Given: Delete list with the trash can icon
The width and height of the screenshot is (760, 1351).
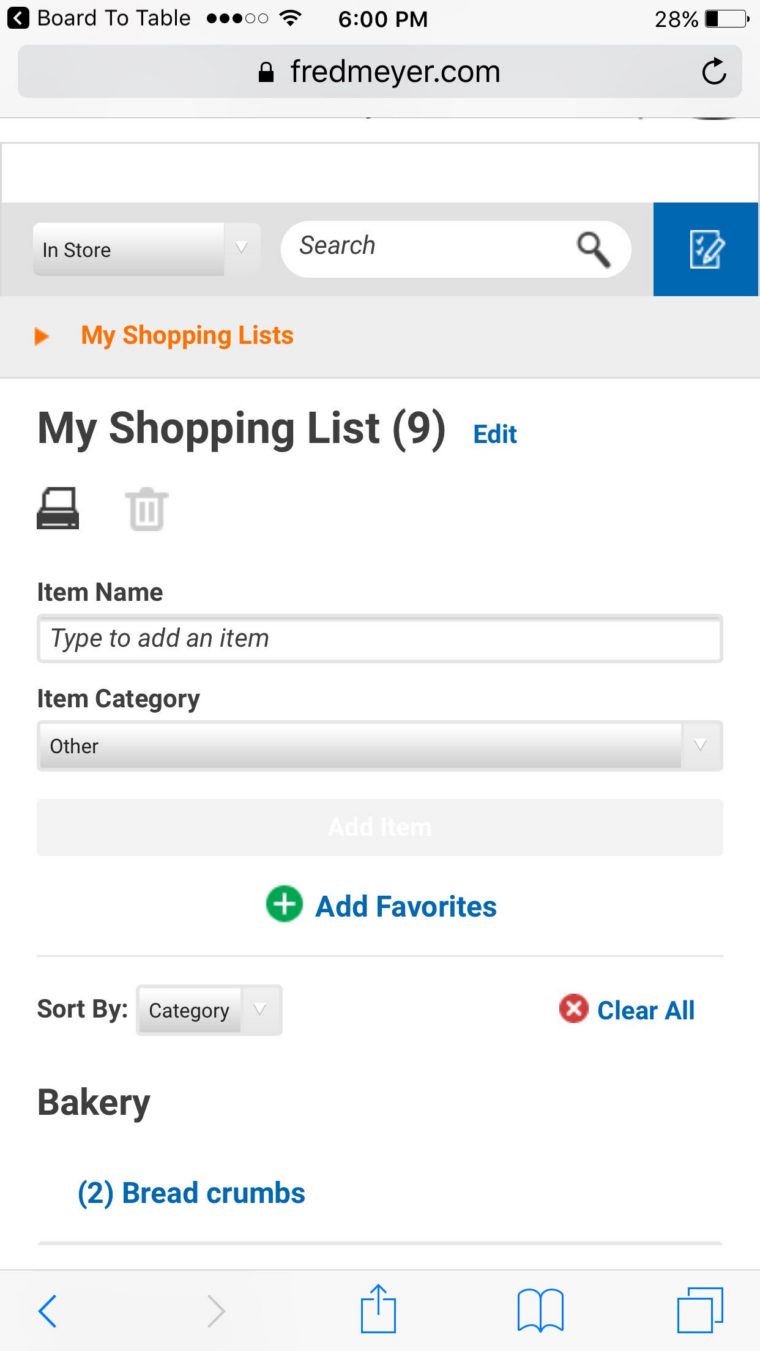Looking at the screenshot, I should (x=146, y=509).
